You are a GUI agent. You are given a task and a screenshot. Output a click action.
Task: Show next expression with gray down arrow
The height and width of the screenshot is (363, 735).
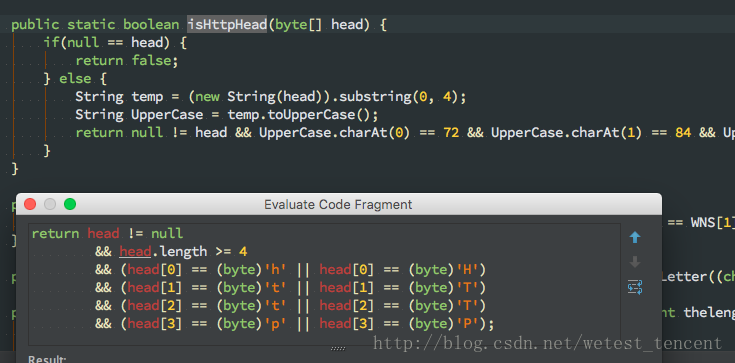pos(635,262)
